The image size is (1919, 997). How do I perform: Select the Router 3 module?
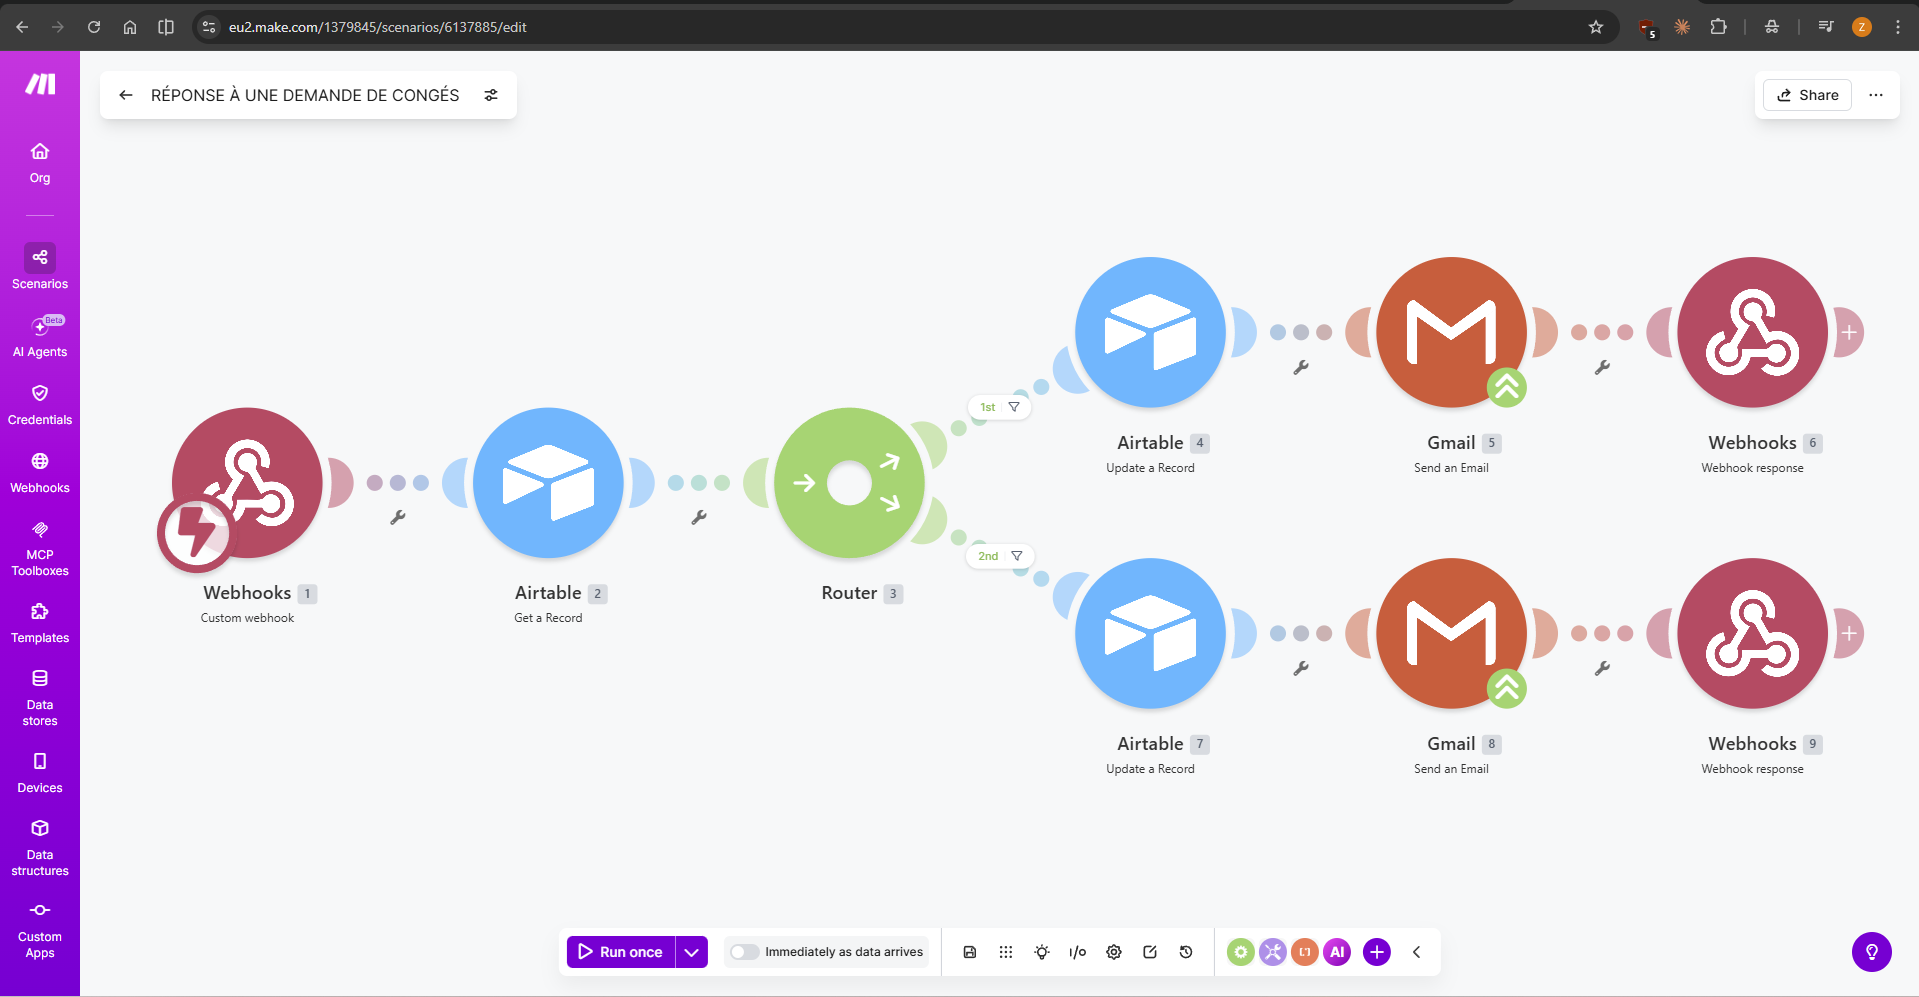849,482
